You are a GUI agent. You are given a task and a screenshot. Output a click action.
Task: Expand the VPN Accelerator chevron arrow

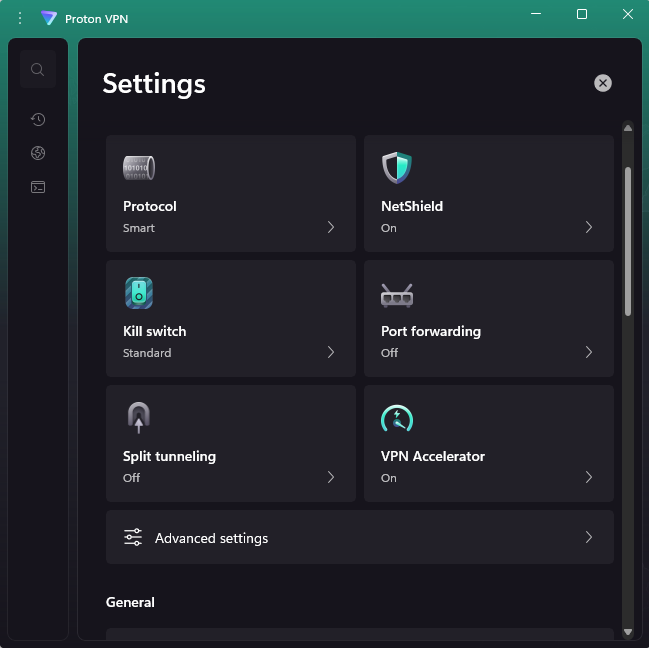(x=589, y=477)
